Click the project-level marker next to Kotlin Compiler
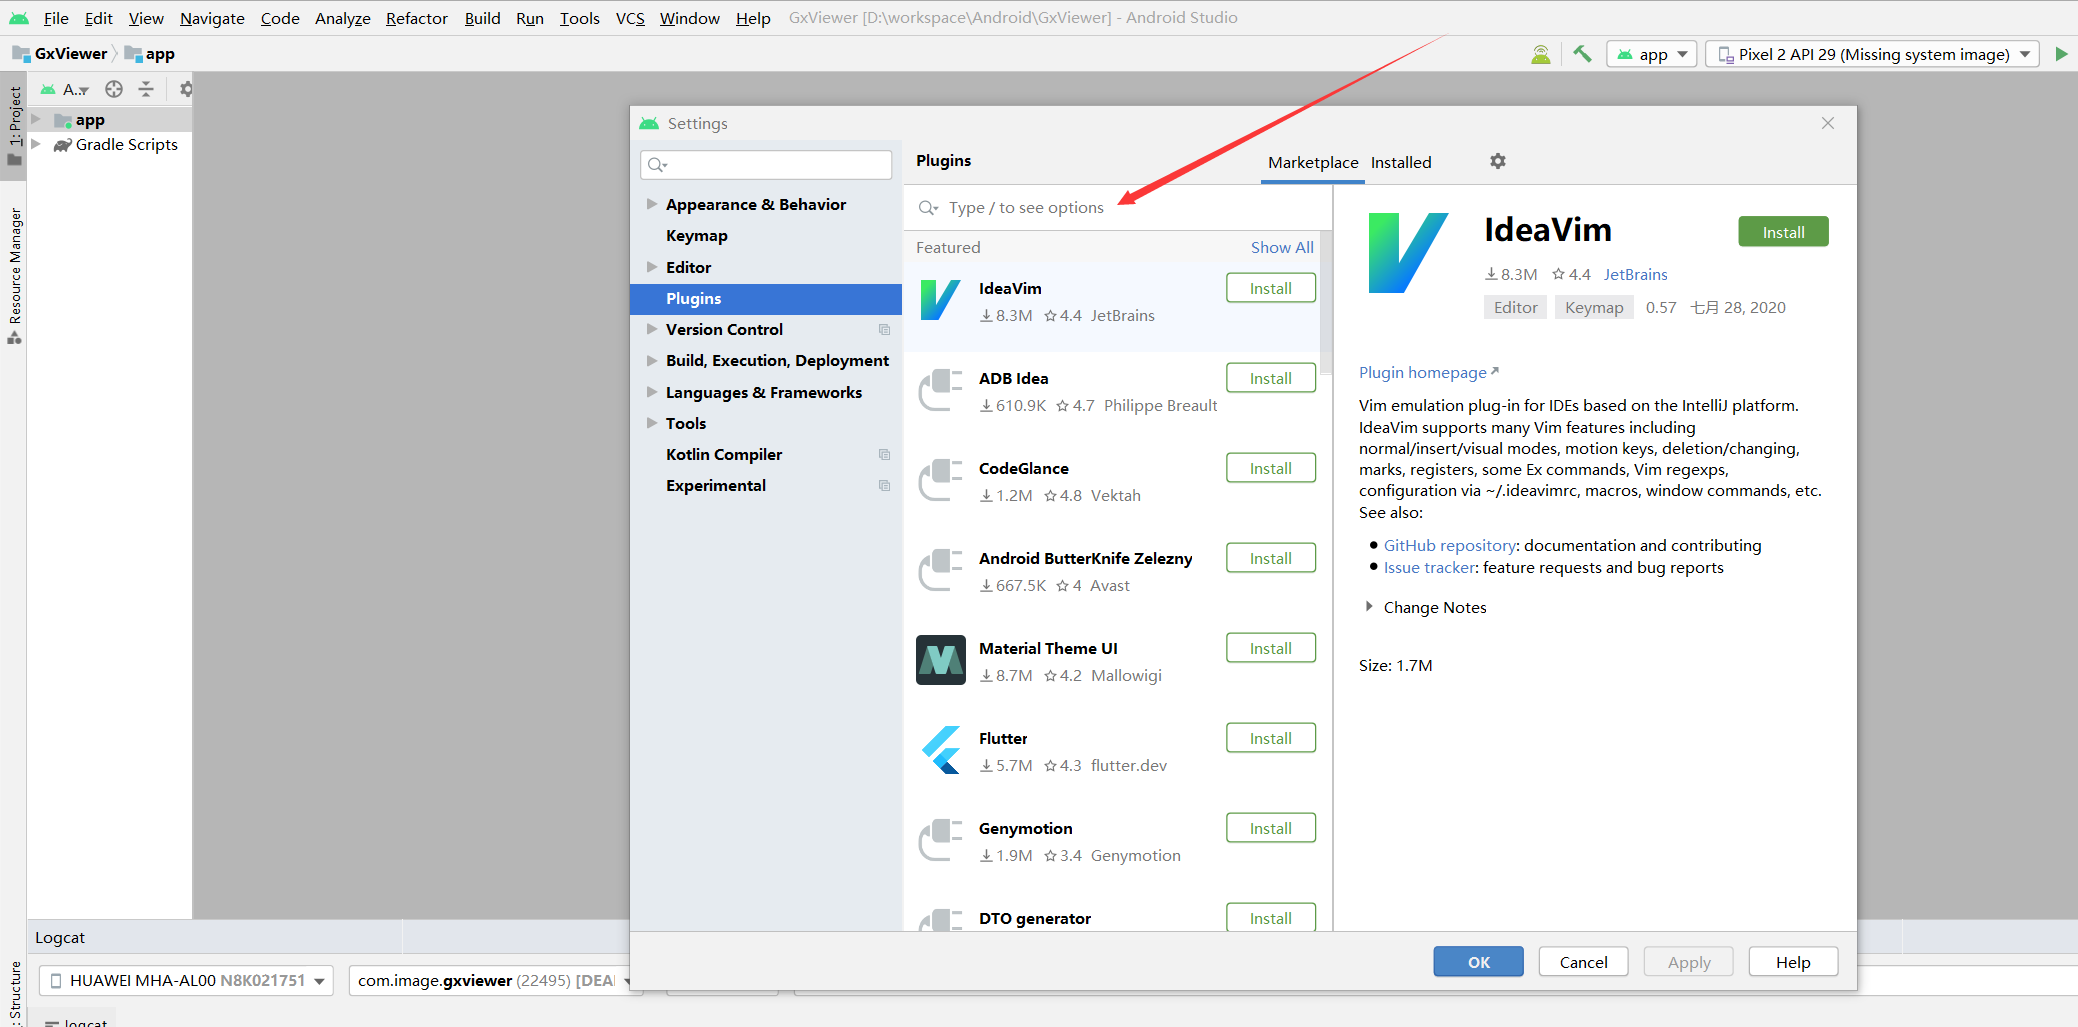This screenshot has width=2078, height=1027. tap(884, 454)
